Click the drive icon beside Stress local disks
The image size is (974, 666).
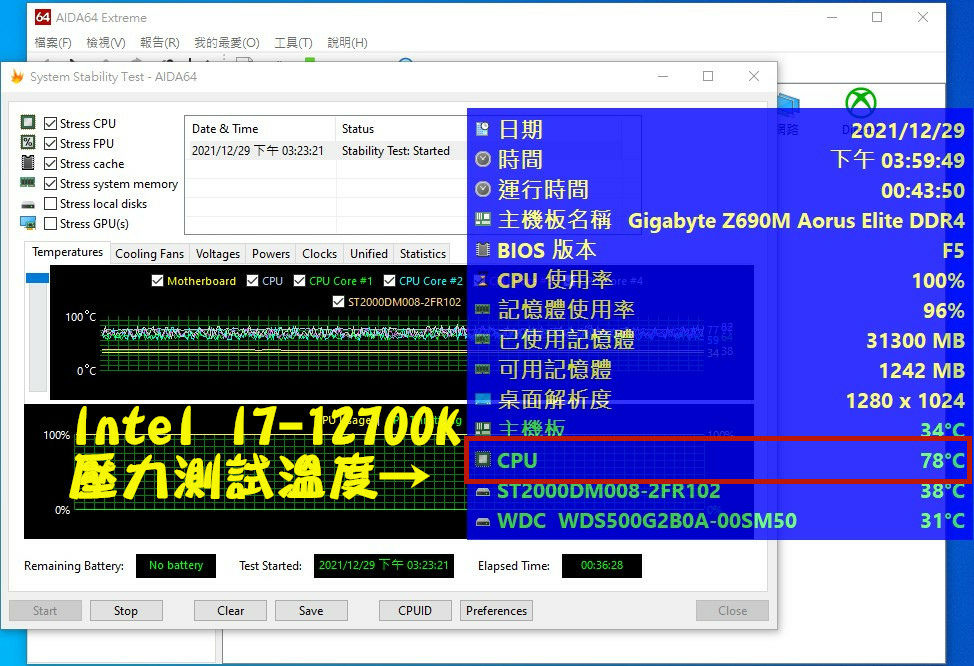[x=28, y=204]
